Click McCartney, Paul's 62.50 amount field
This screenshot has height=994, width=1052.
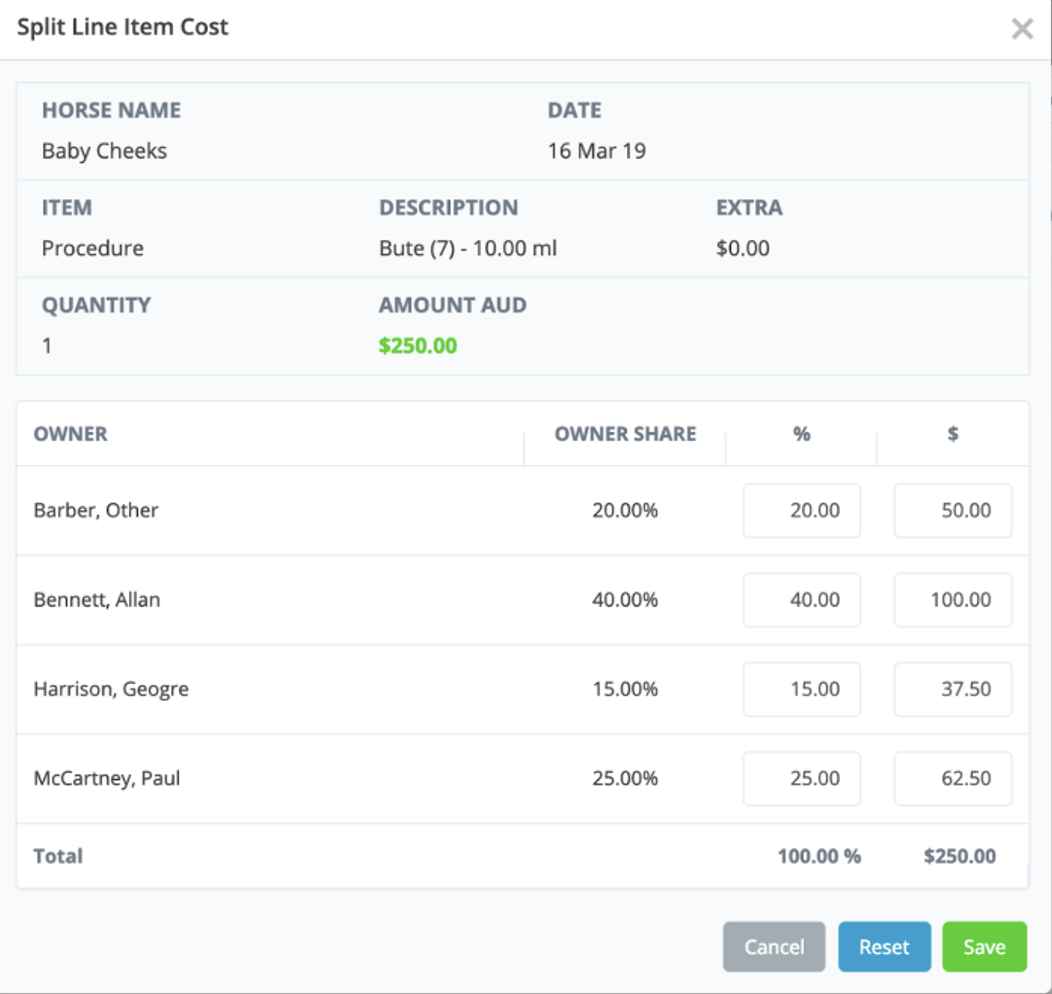[952, 778]
